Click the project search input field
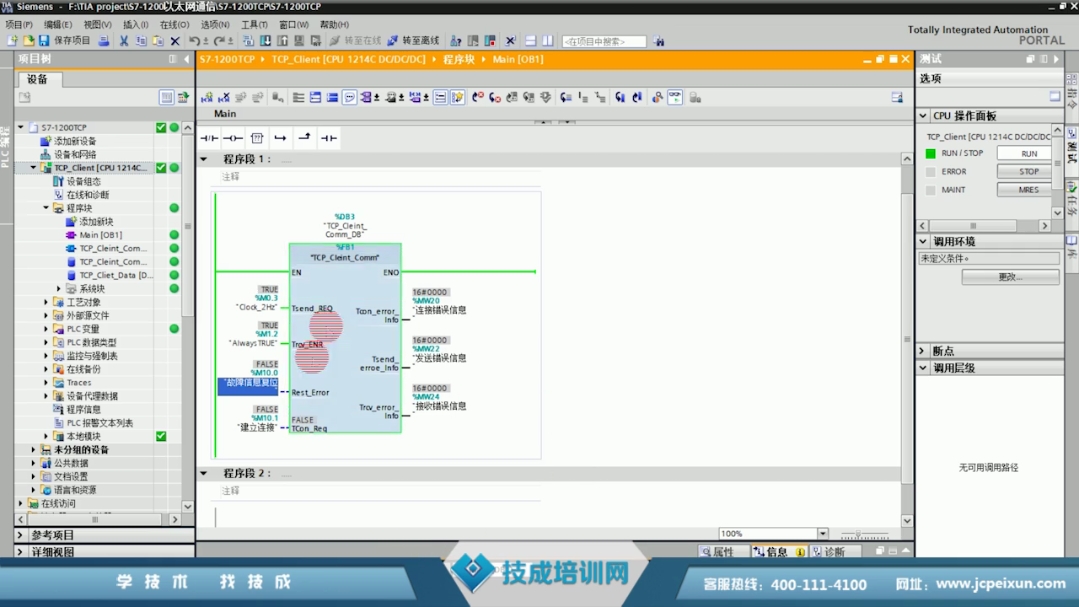This screenshot has width=1079, height=607. (603, 41)
